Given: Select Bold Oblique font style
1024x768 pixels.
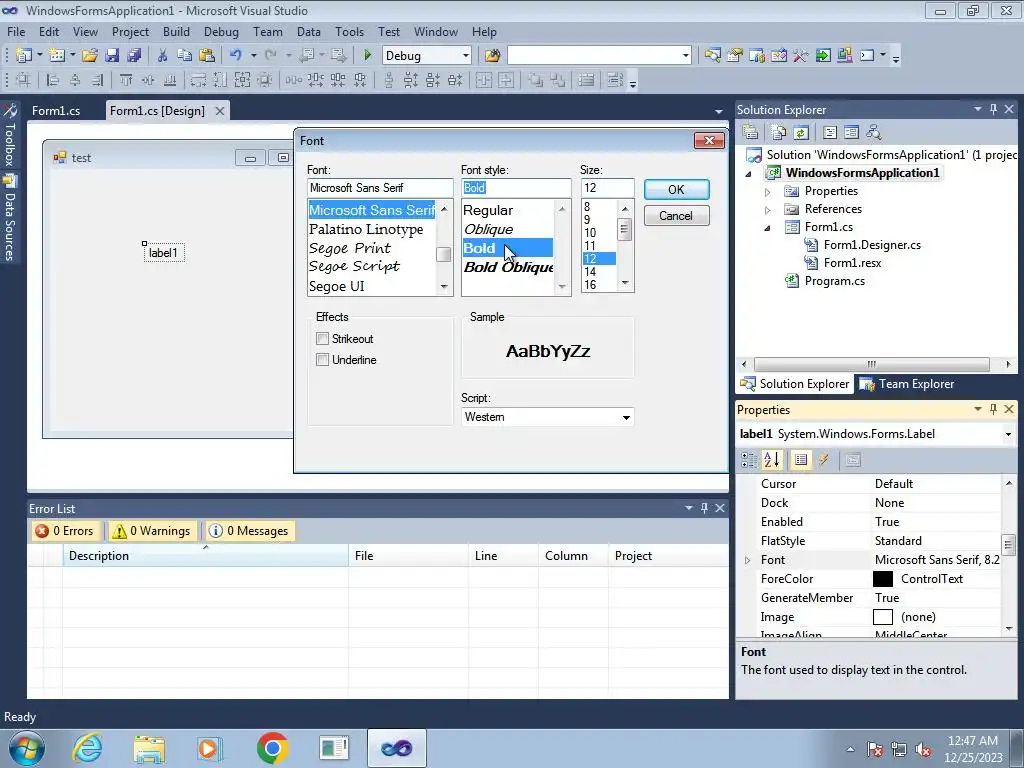Looking at the screenshot, I should coord(508,267).
